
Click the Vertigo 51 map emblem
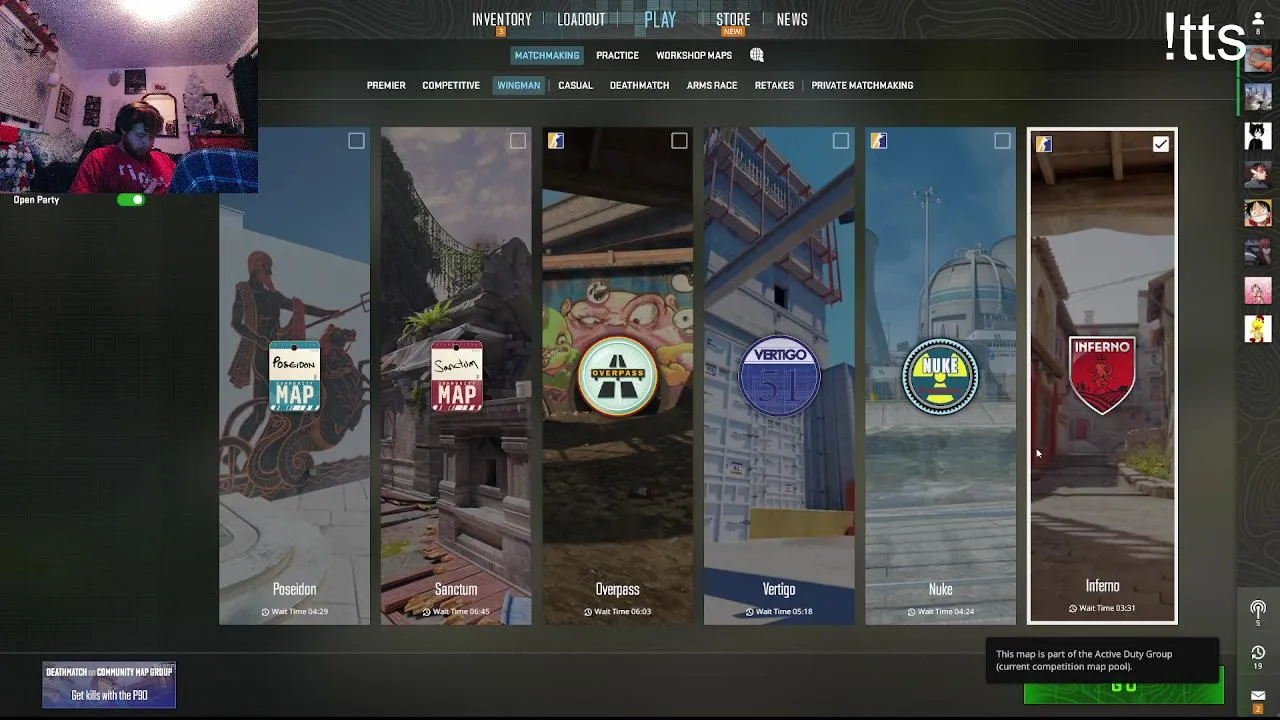click(x=779, y=376)
